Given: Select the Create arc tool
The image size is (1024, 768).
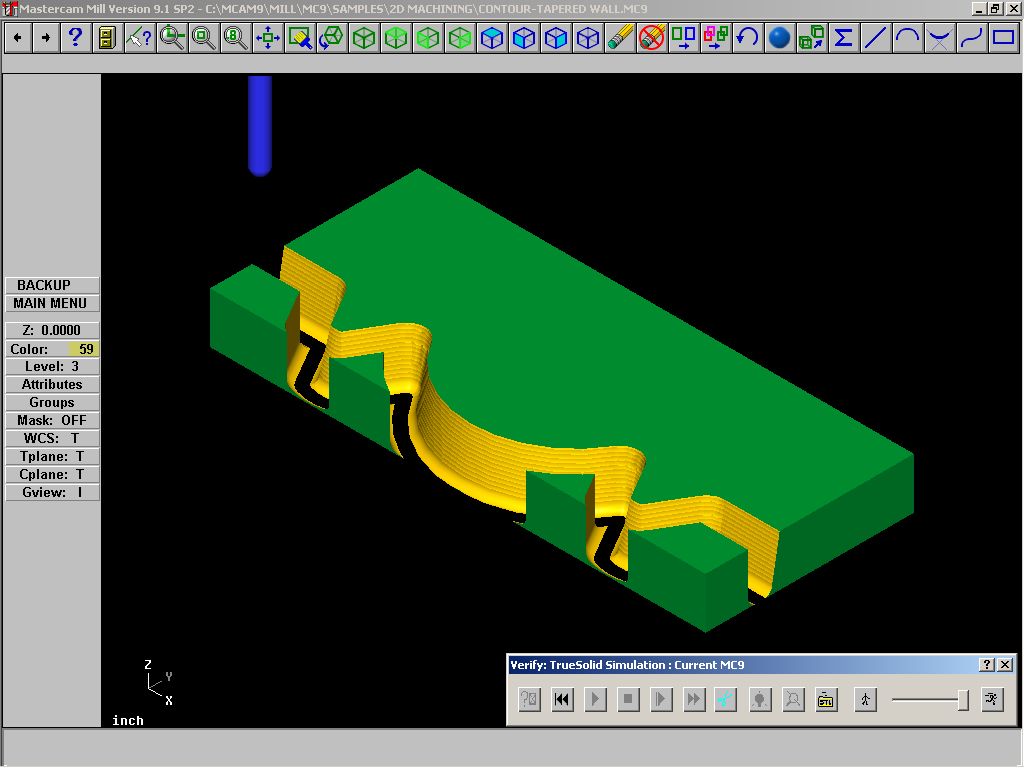Looking at the screenshot, I should click(x=908, y=38).
